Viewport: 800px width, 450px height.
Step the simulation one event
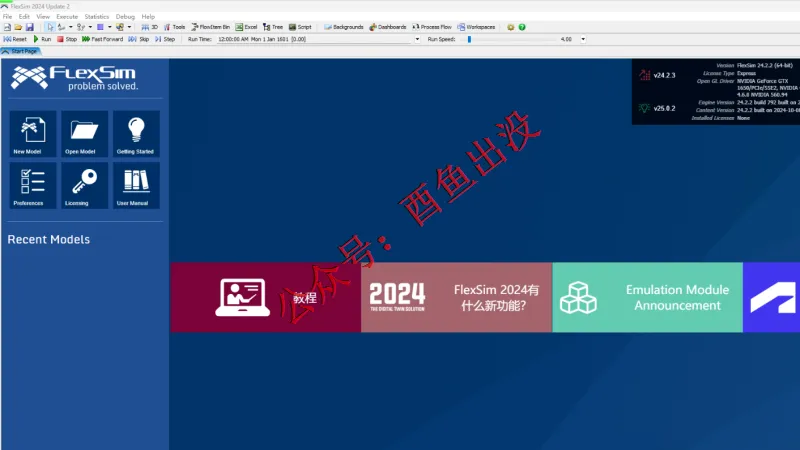coord(165,39)
